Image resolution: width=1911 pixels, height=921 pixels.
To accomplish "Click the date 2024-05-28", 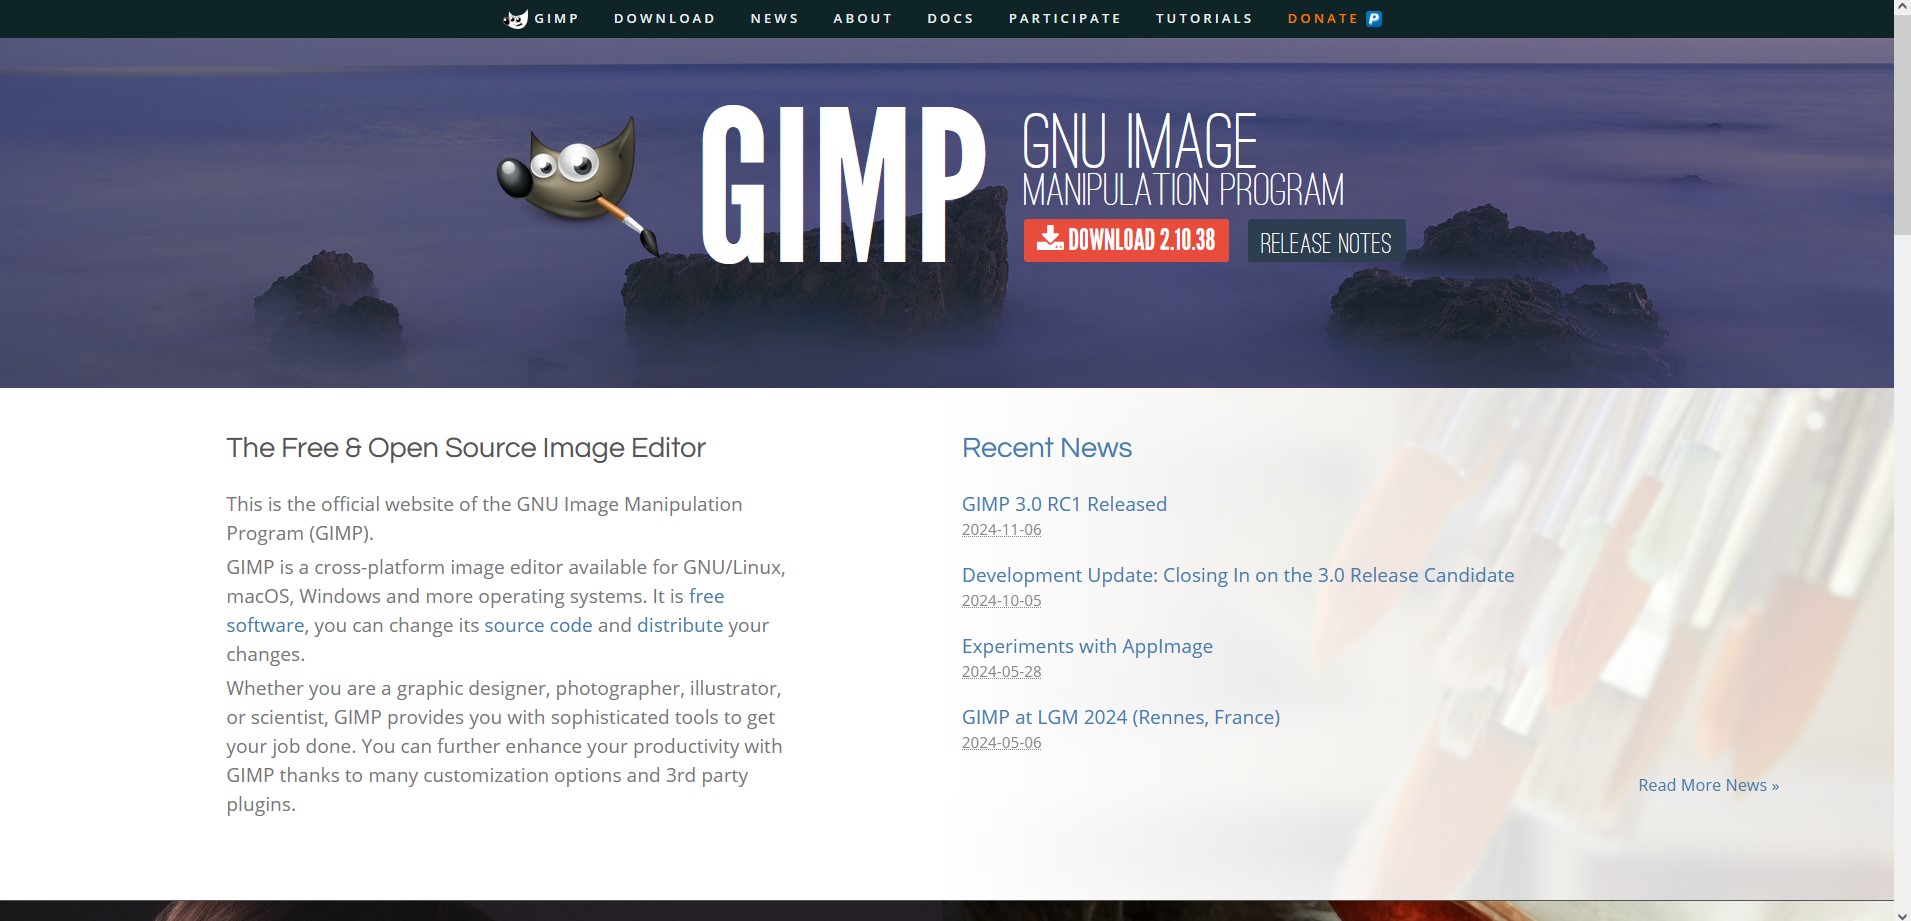I will (x=1002, y=672).
